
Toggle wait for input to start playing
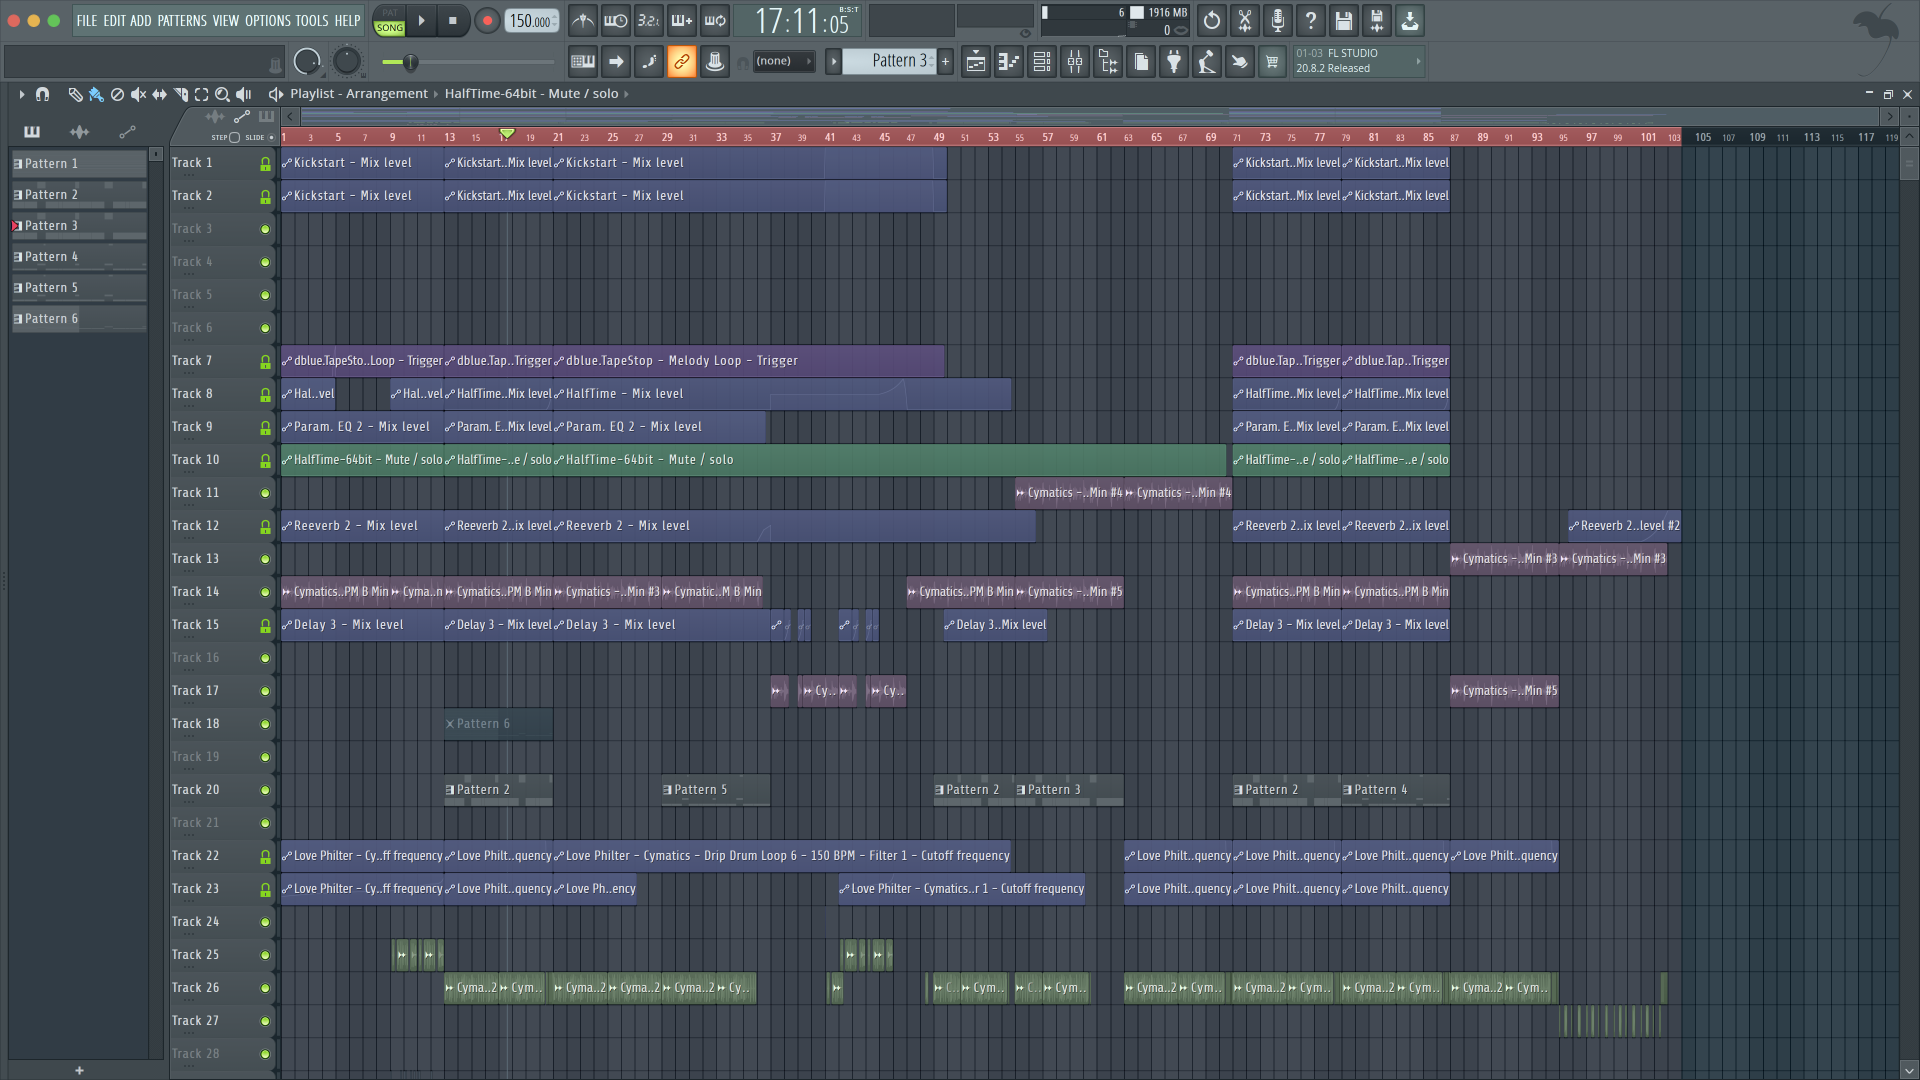[x=616, y=21]
